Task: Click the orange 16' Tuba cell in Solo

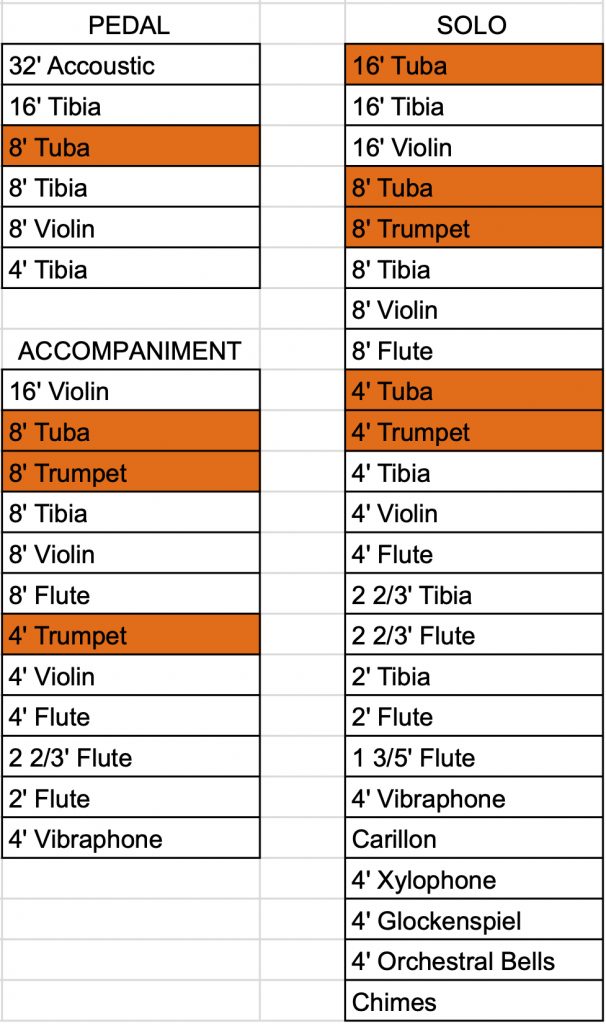Action: pos(474,66)
